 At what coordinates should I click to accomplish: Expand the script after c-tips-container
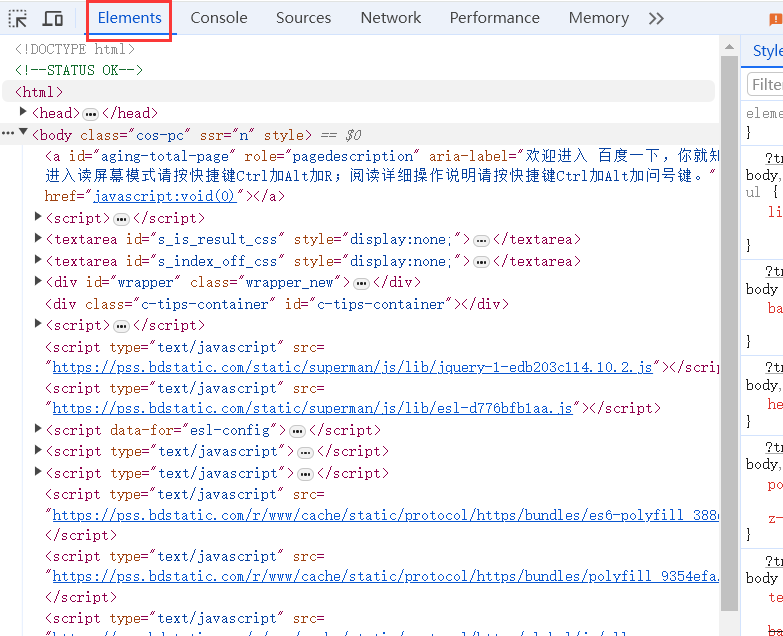click(37, 323)
